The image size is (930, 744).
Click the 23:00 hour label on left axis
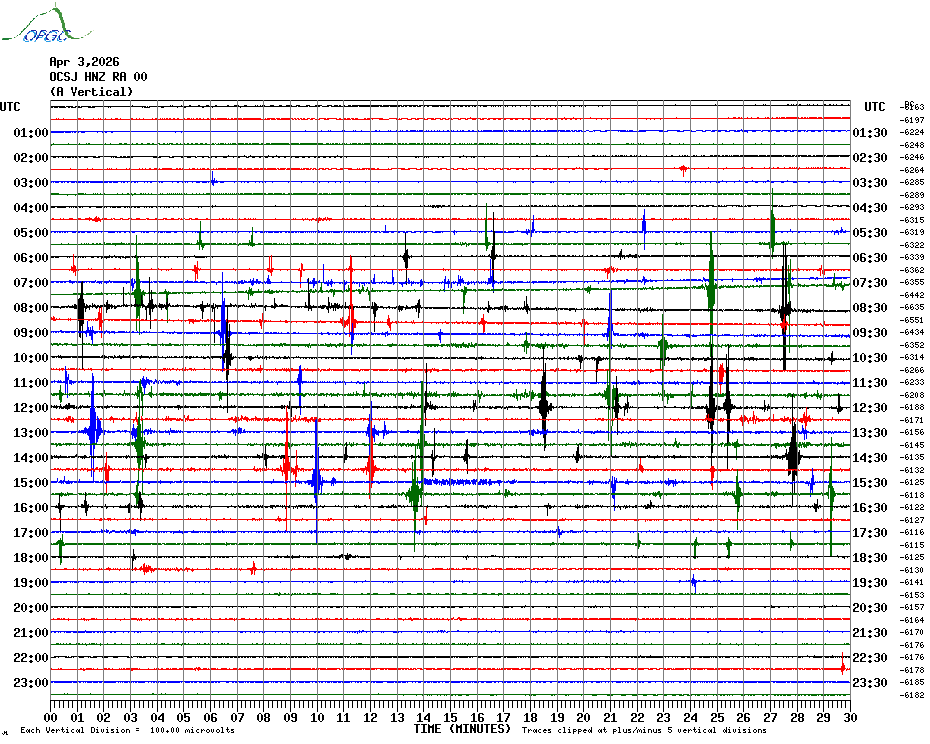coord(31,683)
